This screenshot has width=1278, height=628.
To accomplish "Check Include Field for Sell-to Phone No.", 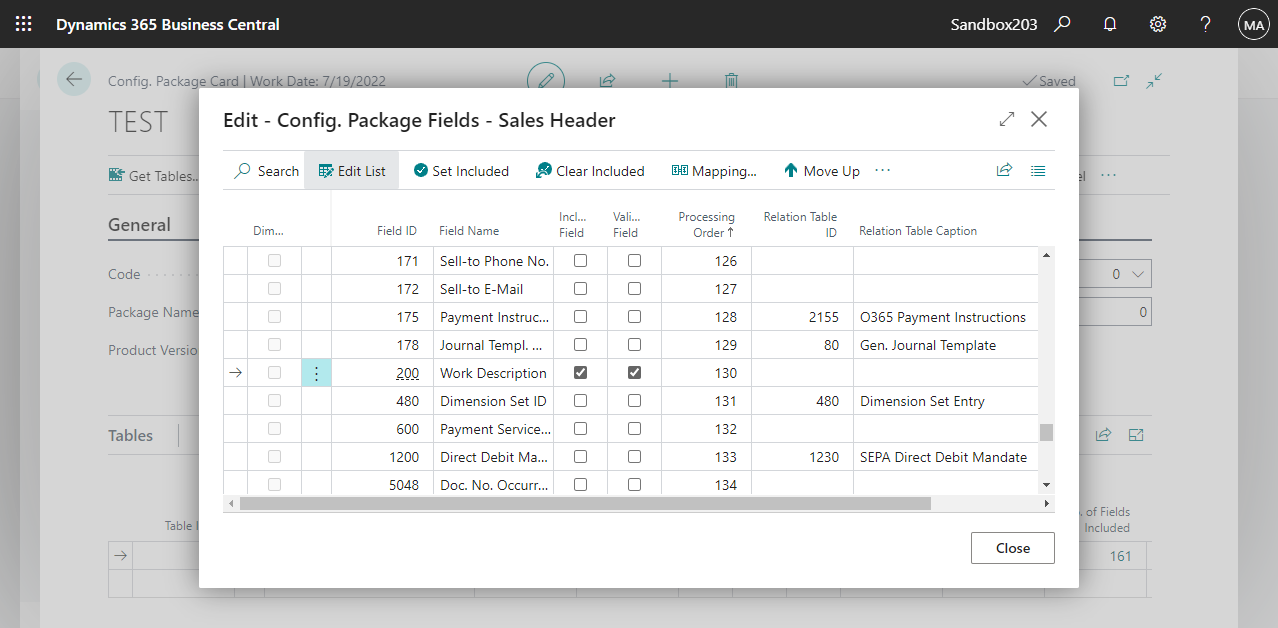I will point(580,261).
